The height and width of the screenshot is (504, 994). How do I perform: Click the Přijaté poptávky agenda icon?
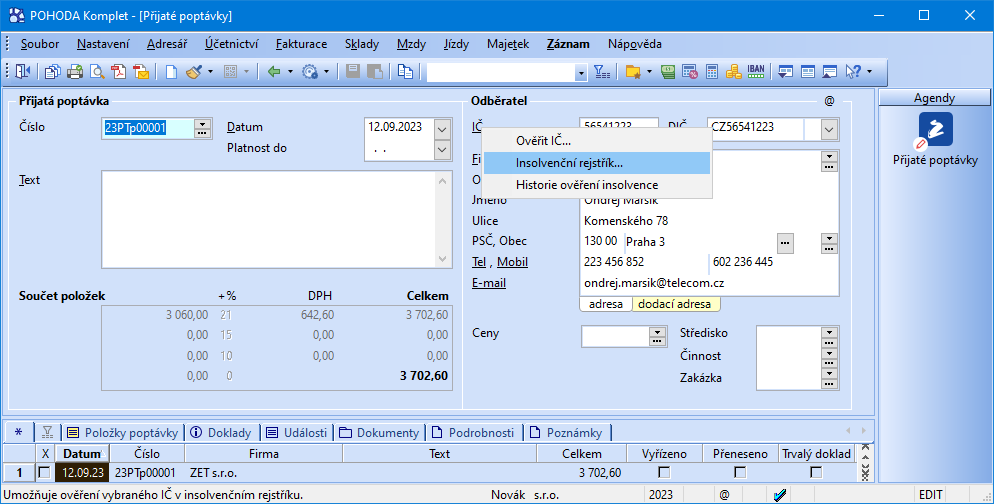[936, 130]
